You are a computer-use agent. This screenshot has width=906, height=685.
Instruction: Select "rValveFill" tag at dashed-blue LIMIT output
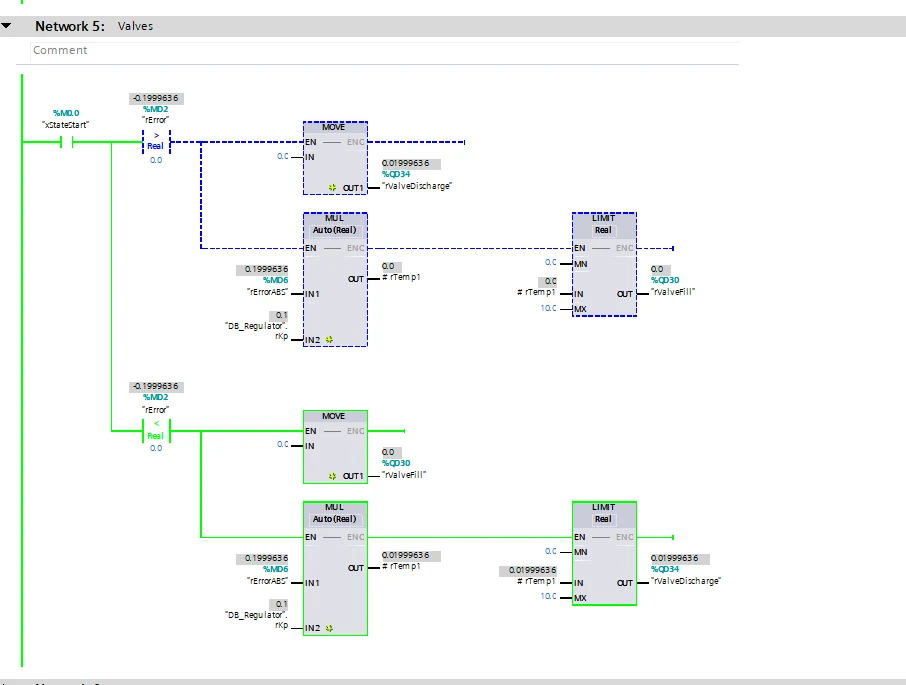(x=673, y=292)
